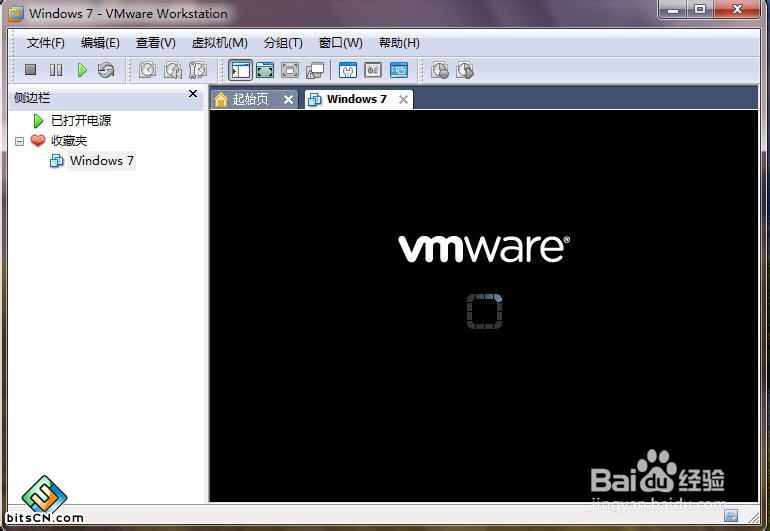Maximize the VMware Workstation window
The image size is (770, 531).
(x=699, y=9)
